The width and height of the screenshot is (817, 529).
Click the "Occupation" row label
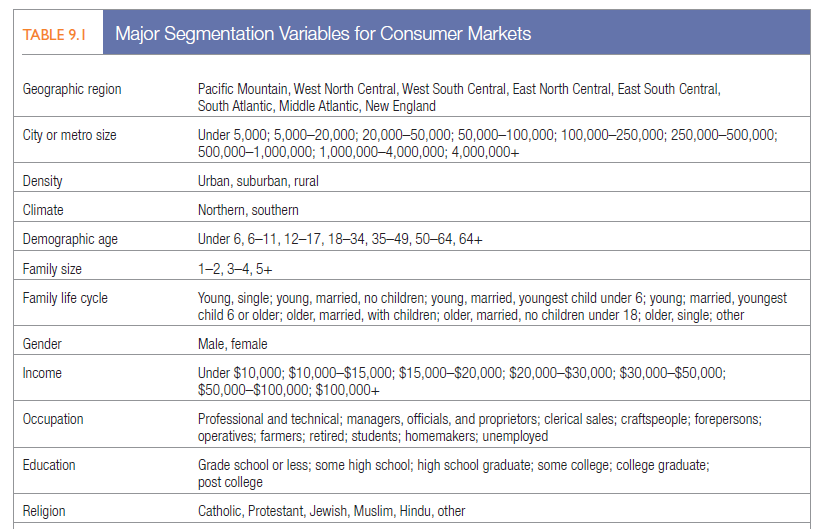pyautogui.click(x=53, y=419)
